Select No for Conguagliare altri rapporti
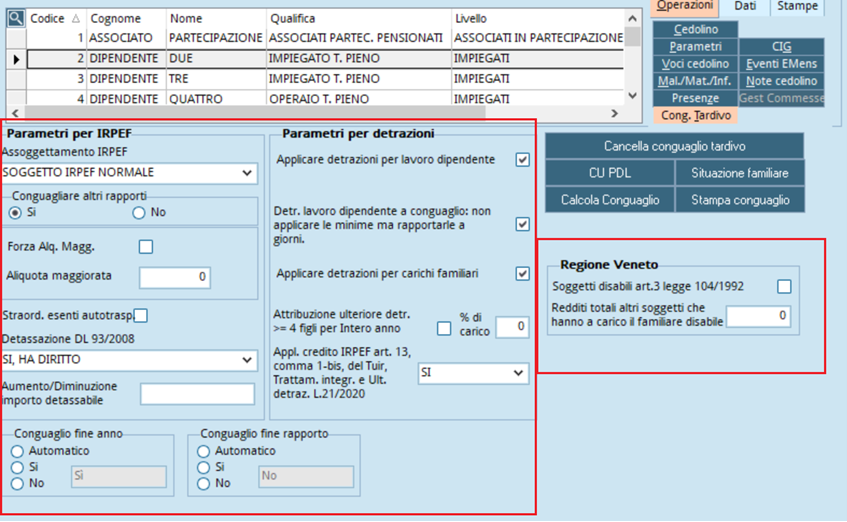Screen dimensions: 847x522 (x=139, y=213)
